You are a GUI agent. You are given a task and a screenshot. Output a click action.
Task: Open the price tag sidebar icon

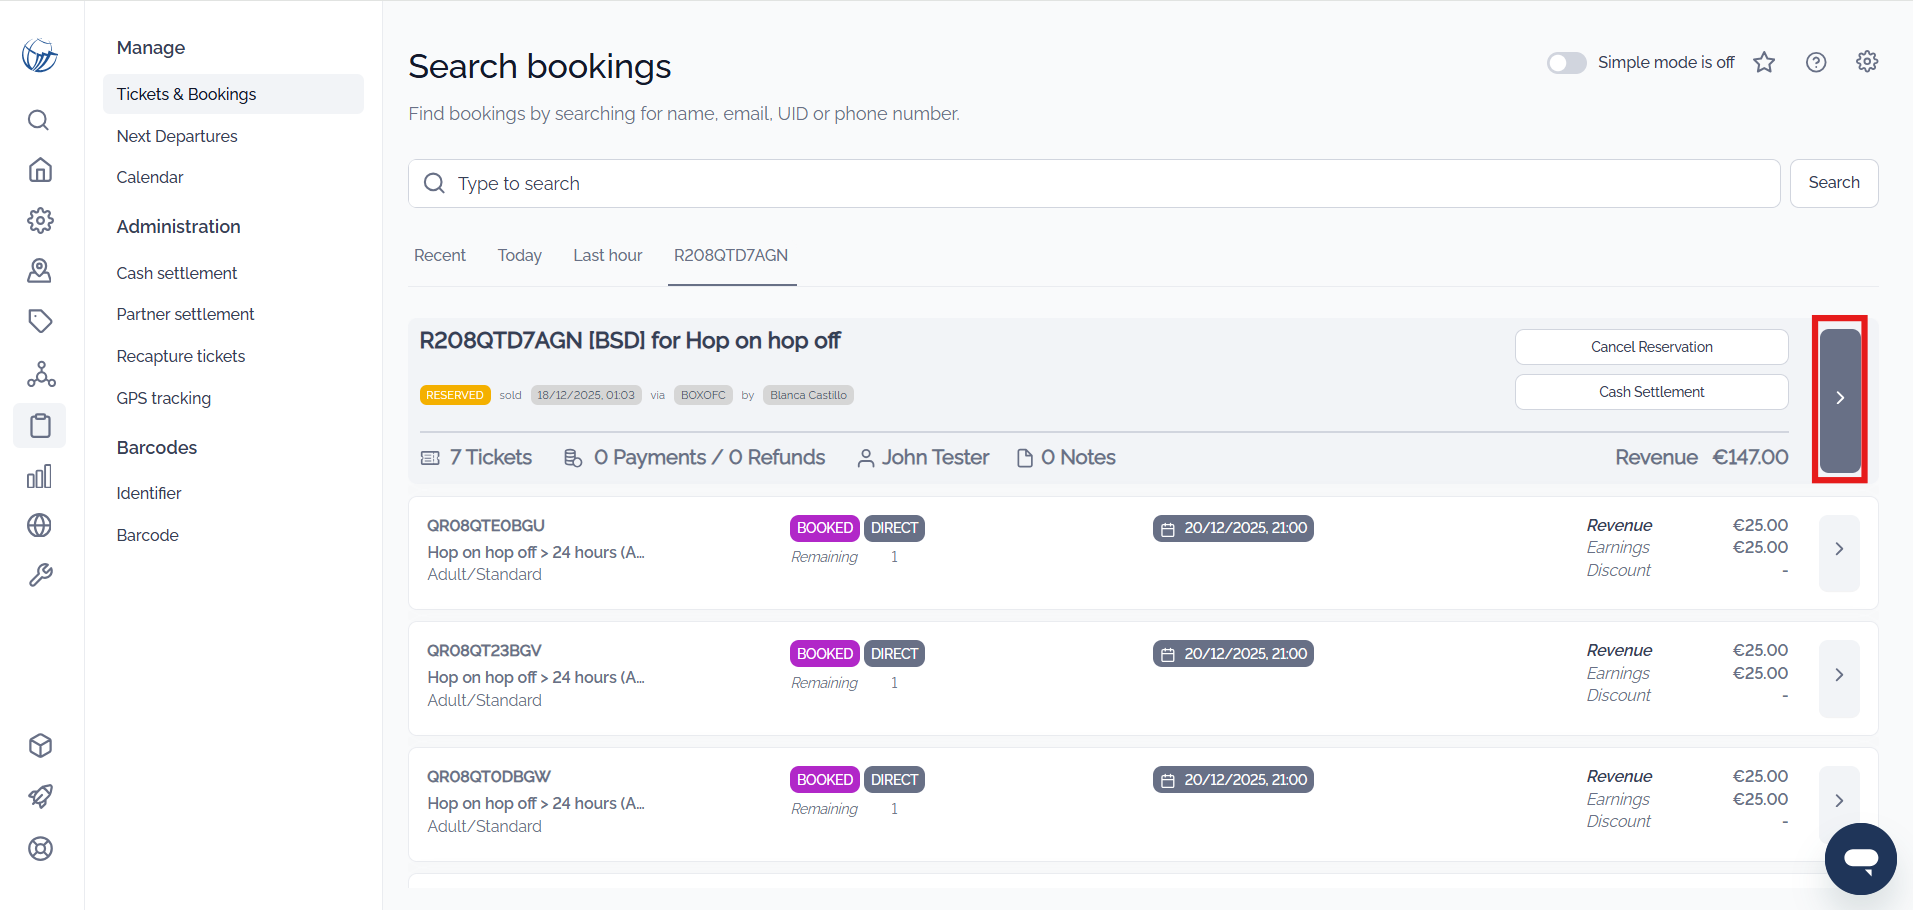coord(40,321)
